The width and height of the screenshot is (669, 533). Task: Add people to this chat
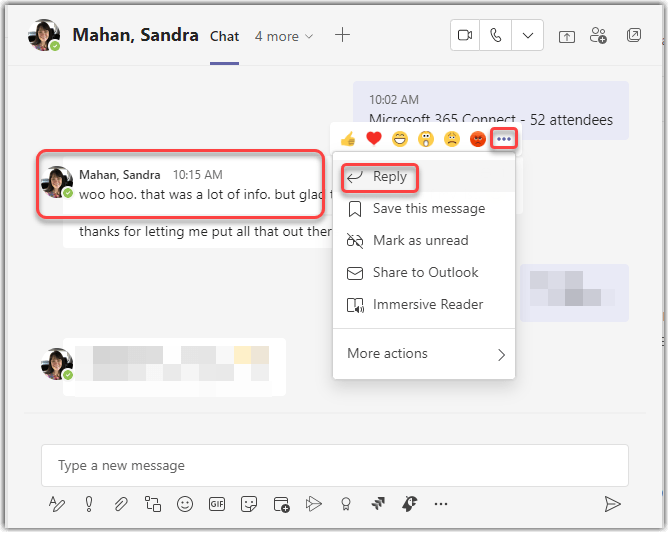[599, 36]
